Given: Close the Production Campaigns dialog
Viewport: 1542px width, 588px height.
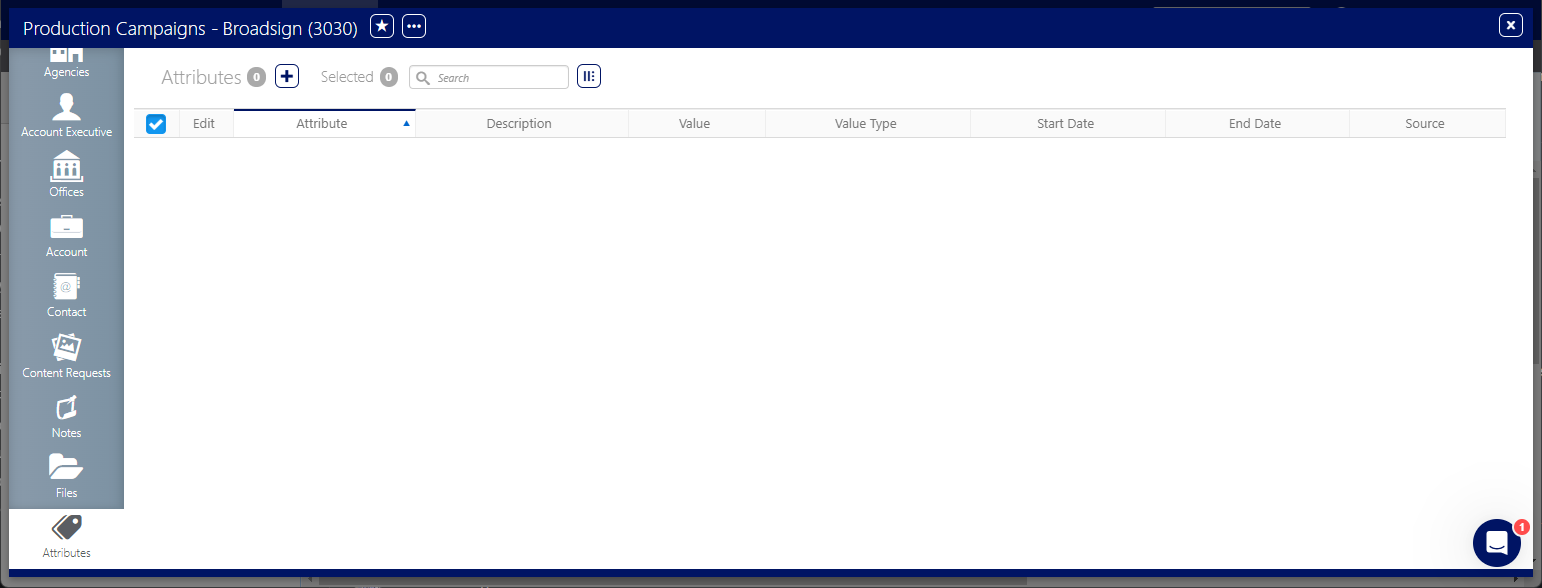Looking at the screenshot, I should pos(1511,26).
